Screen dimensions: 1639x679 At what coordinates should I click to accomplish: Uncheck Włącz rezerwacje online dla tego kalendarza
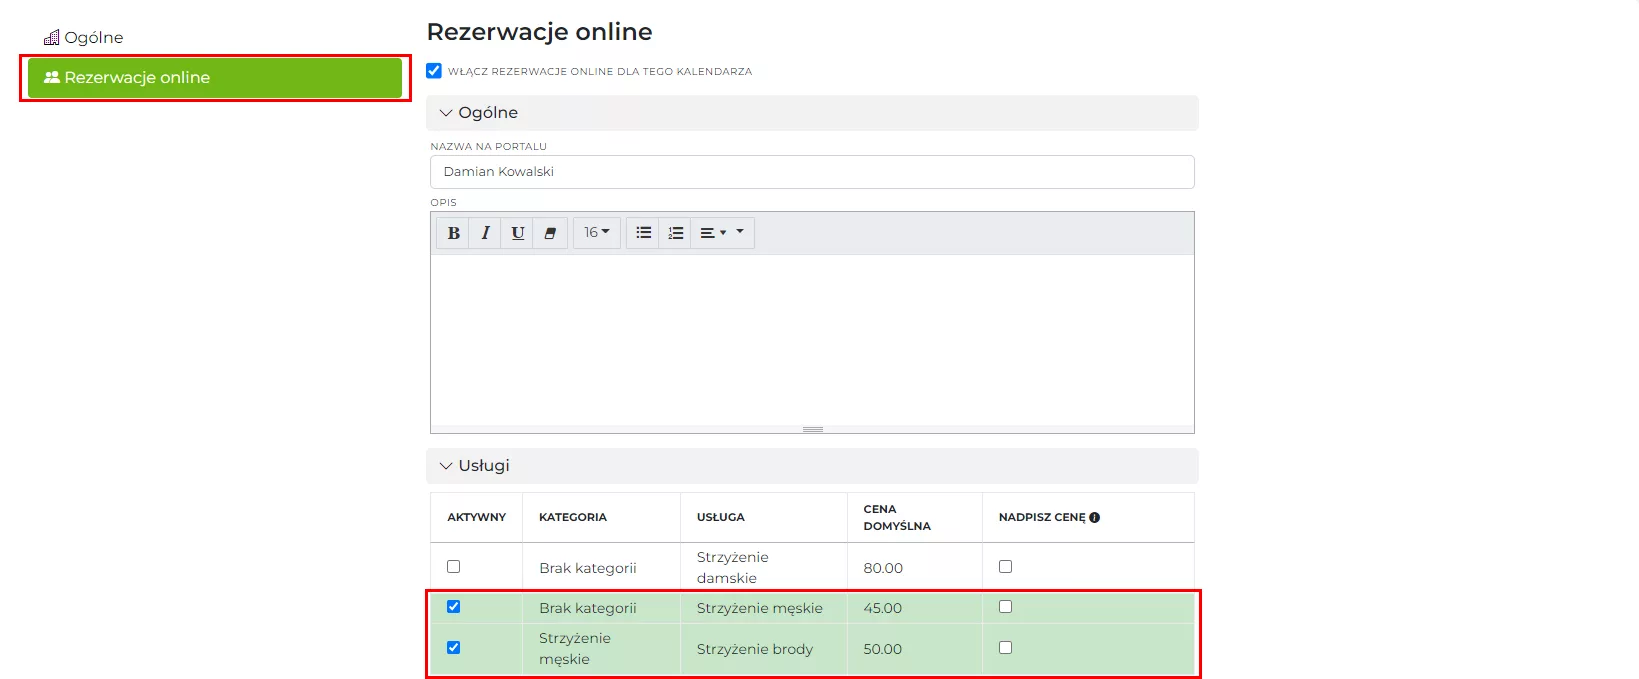(x=434, y=71)
